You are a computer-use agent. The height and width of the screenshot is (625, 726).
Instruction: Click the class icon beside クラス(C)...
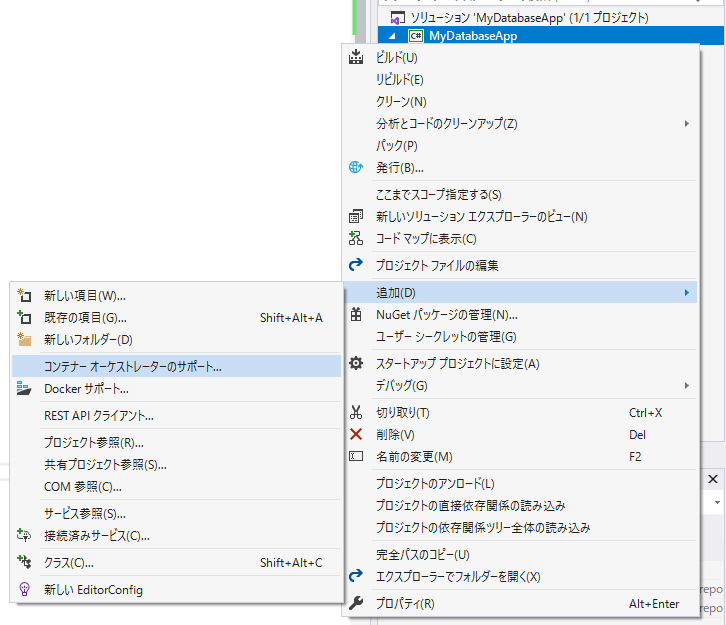click(24, 562)
